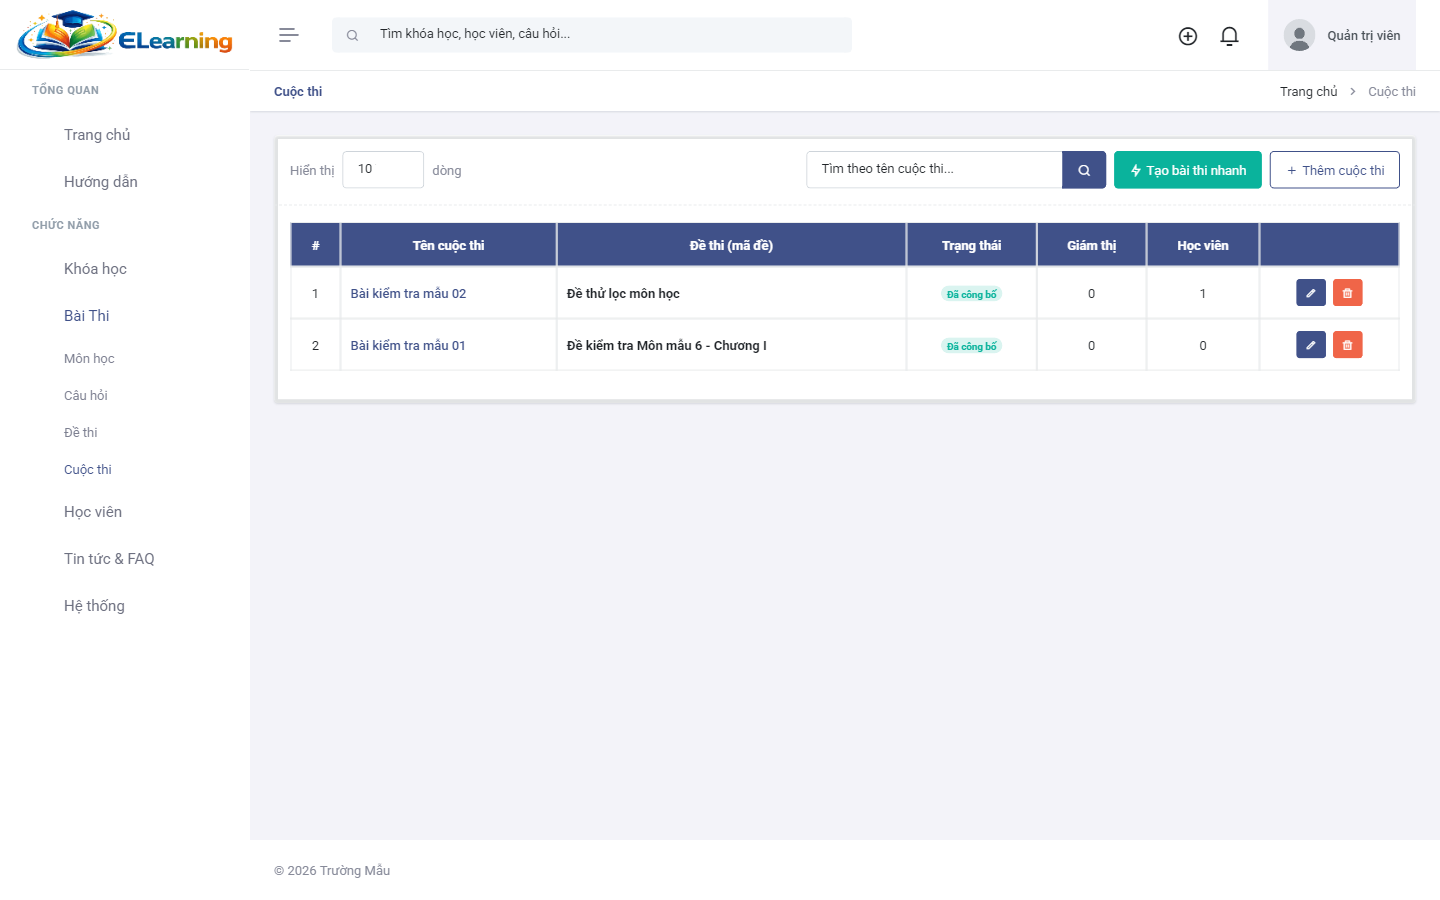
Task: Click the Giám thị column header
Action: pyautogui.click(x=1091, y=245)
